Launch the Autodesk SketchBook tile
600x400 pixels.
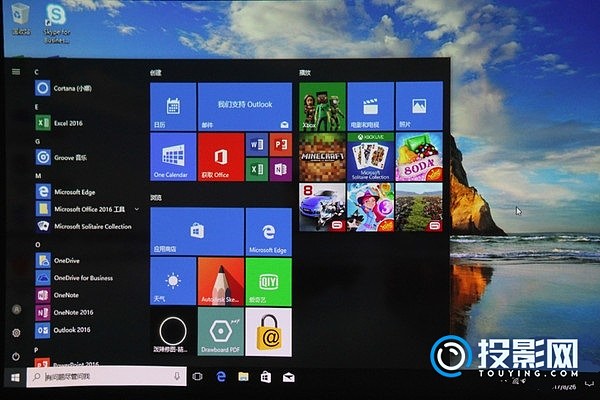click(221, 282)
